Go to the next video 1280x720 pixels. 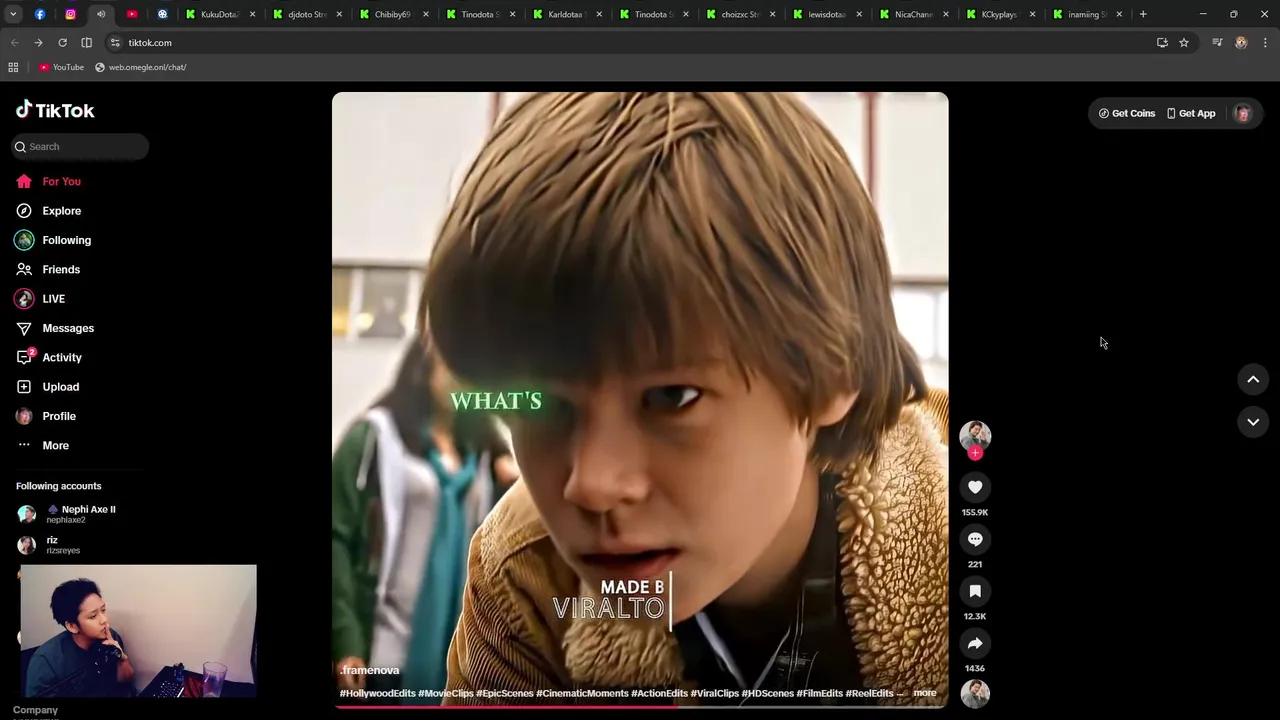[1253, 422]
